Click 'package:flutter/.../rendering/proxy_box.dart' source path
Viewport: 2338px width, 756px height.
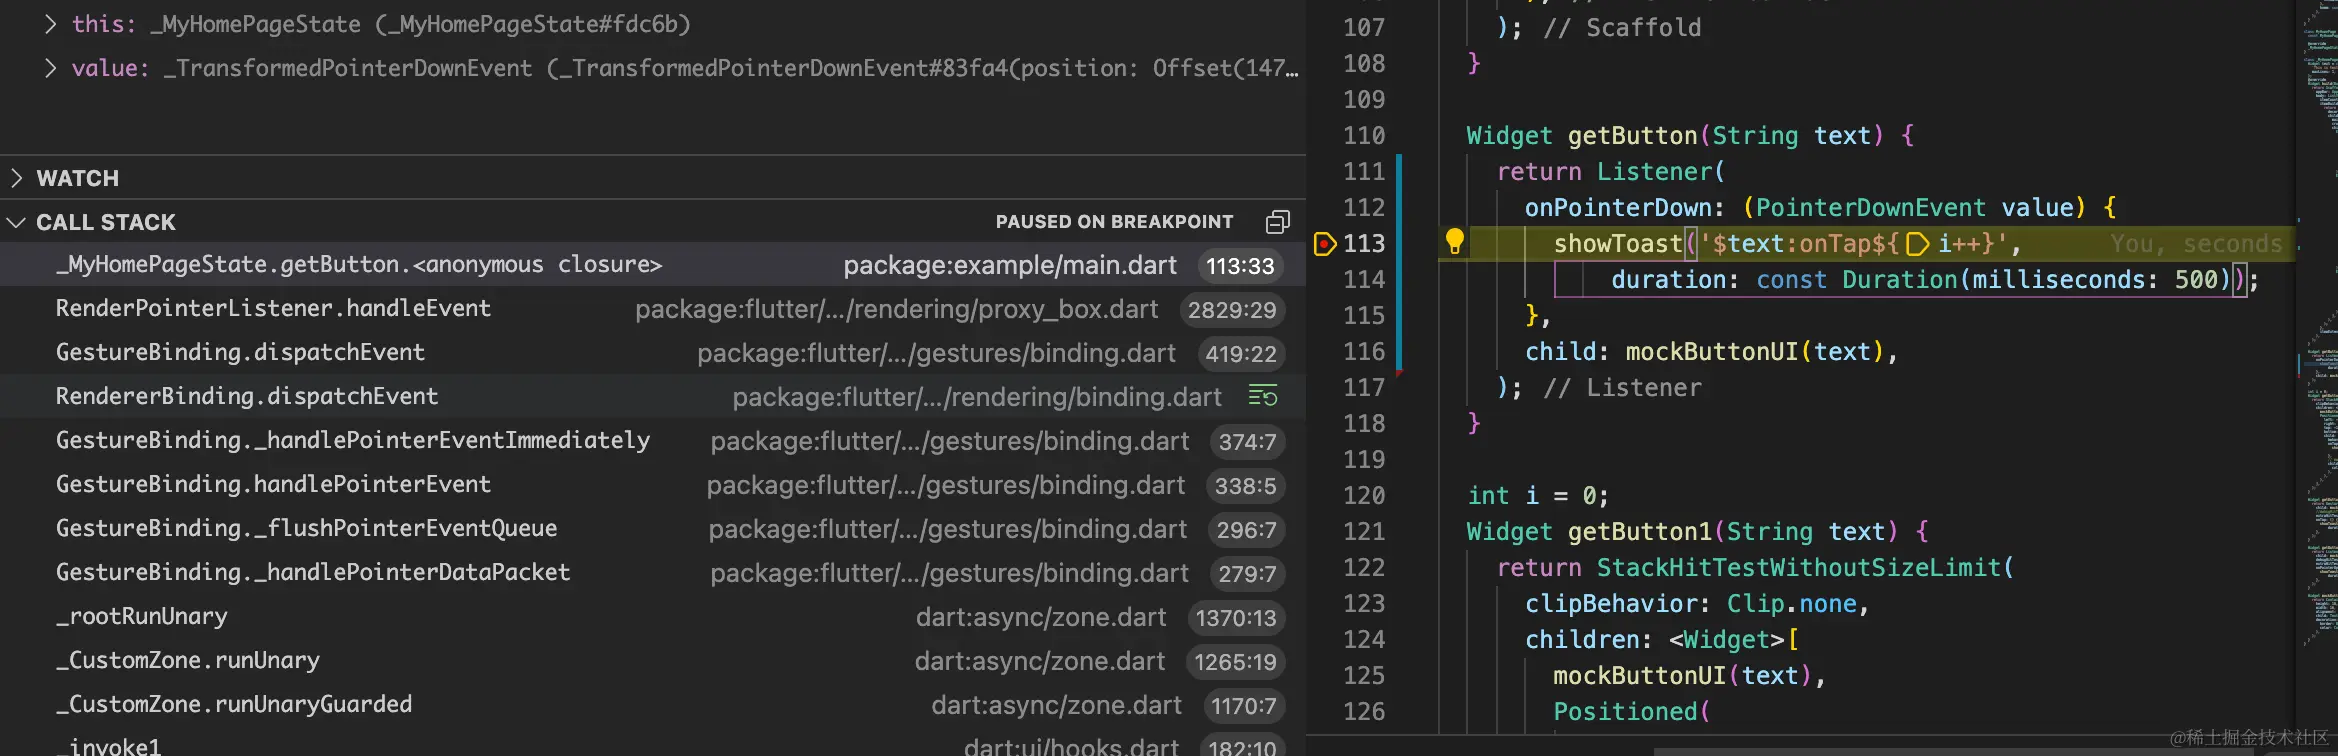(x=897, y=309)
